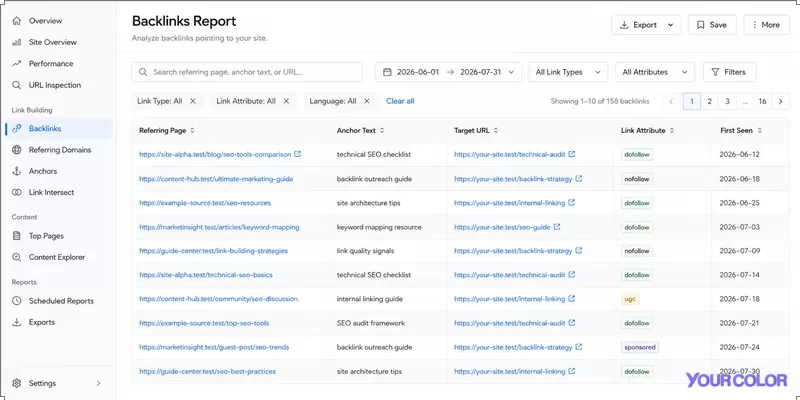Open the All Link Types dropdown

[568, 72]
